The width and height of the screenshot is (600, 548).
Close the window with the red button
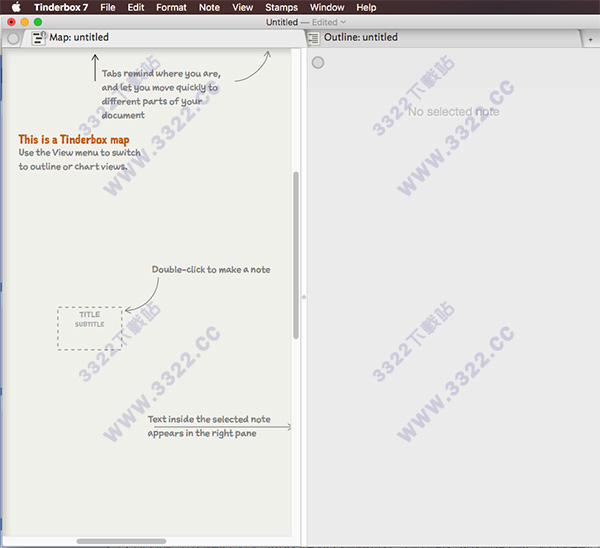[x=11, y=22]
